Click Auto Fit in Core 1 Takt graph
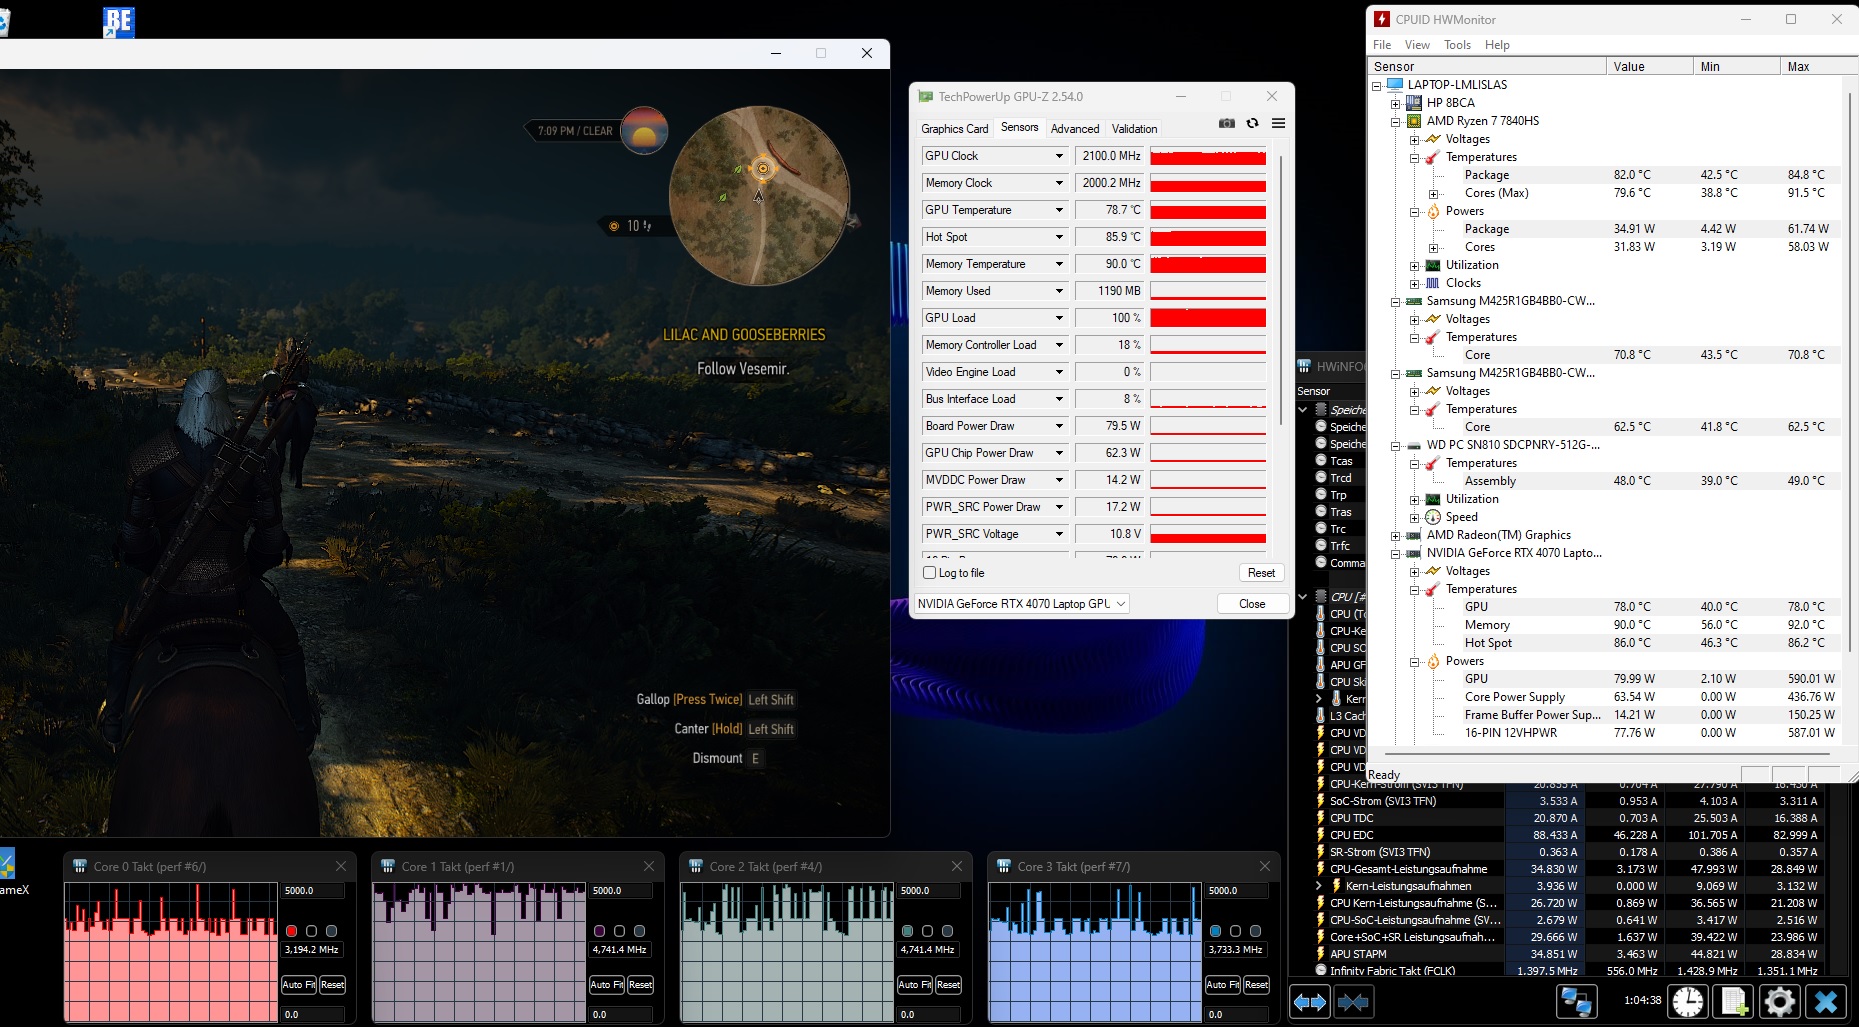 point(607,985)
